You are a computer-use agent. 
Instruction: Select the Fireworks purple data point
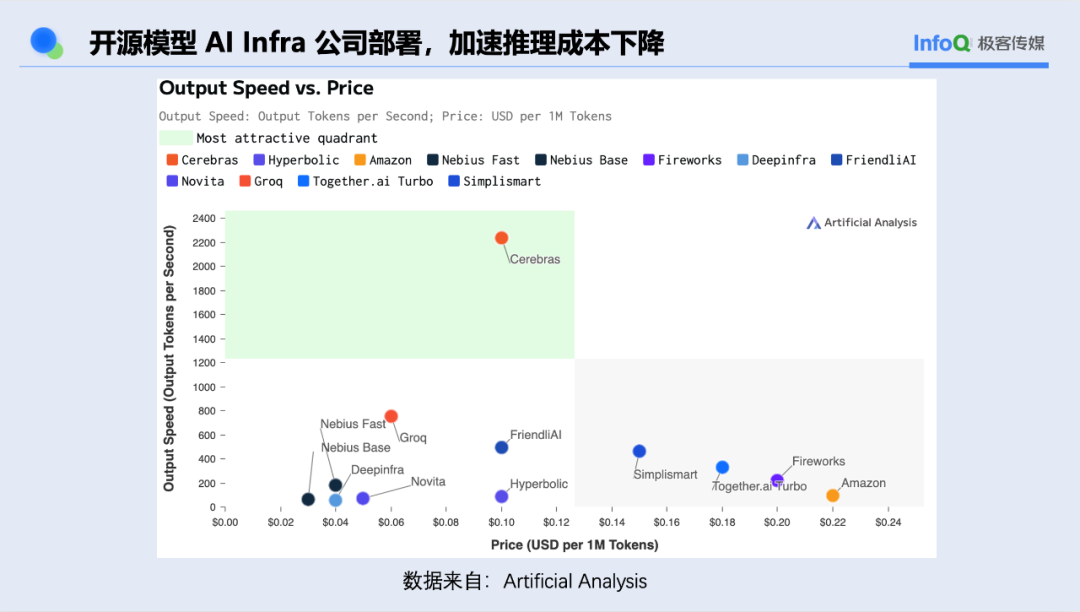point(777,479)
